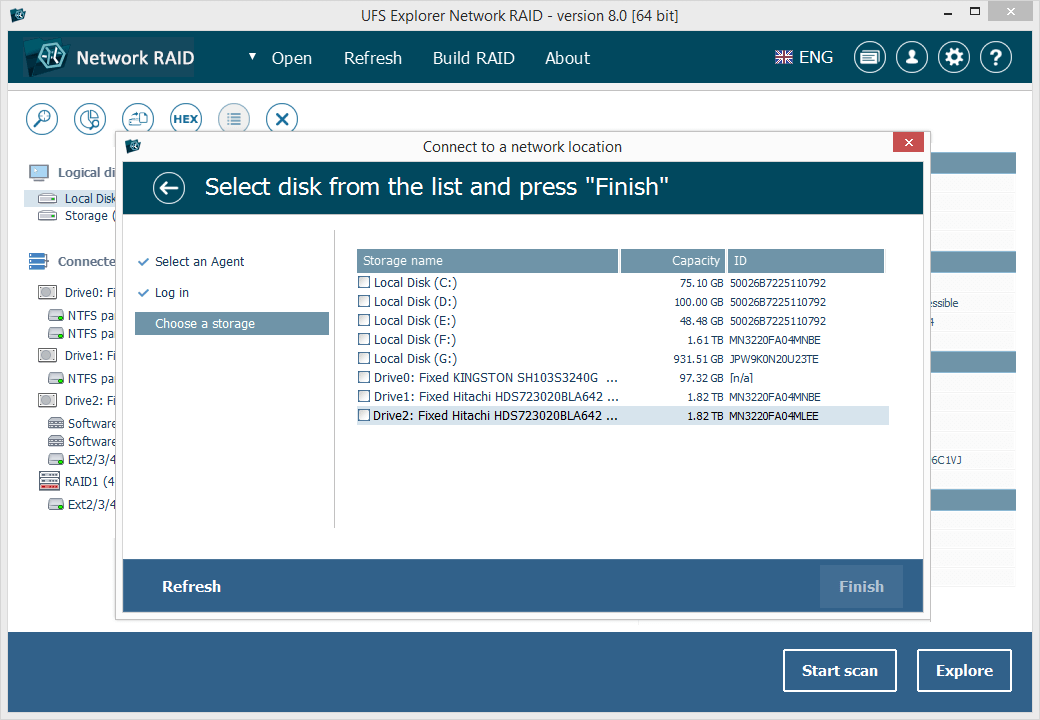Check the Drive2 Fixed Hitachi checkbox

[x=364, y=415]
